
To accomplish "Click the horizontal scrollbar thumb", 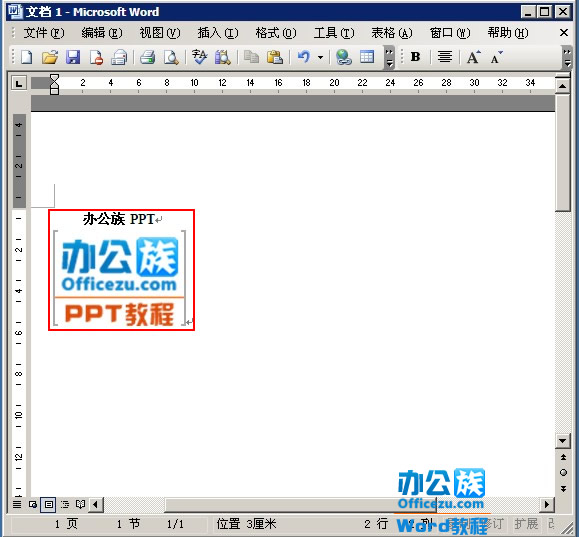I will [300, 504].
